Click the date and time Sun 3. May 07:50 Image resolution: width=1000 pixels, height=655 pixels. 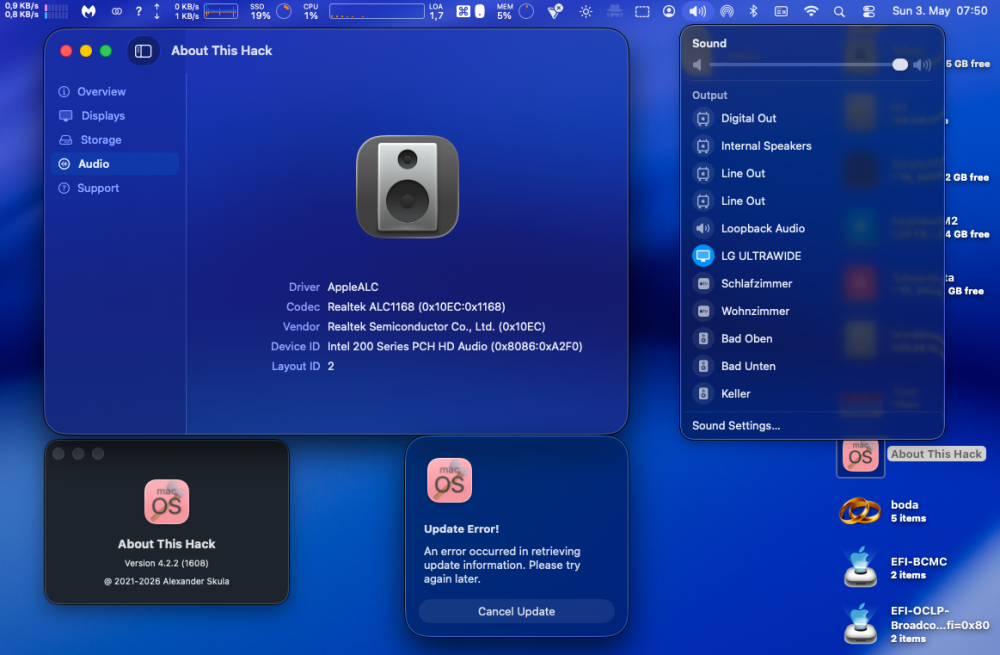pos(939,11)
